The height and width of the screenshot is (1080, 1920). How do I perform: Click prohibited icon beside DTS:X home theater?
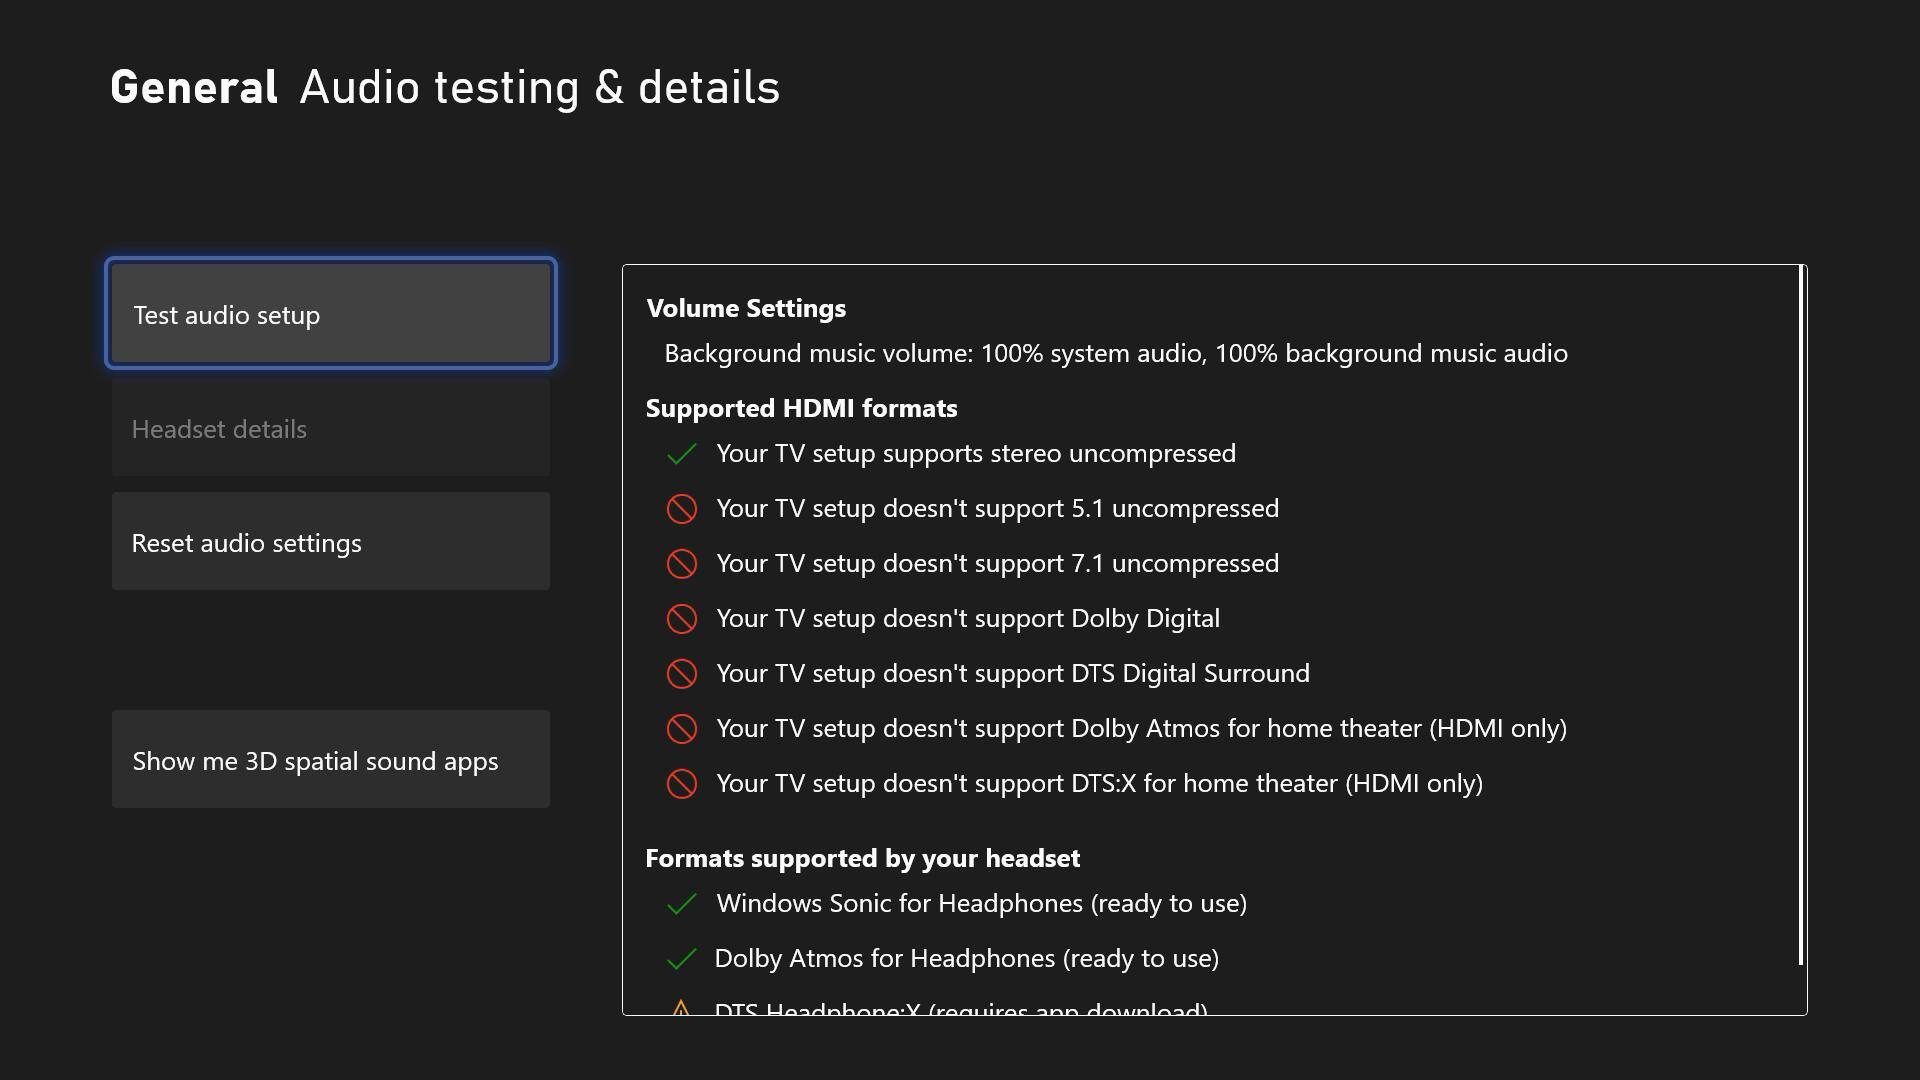pyautogui.click(x=681, y=784)
